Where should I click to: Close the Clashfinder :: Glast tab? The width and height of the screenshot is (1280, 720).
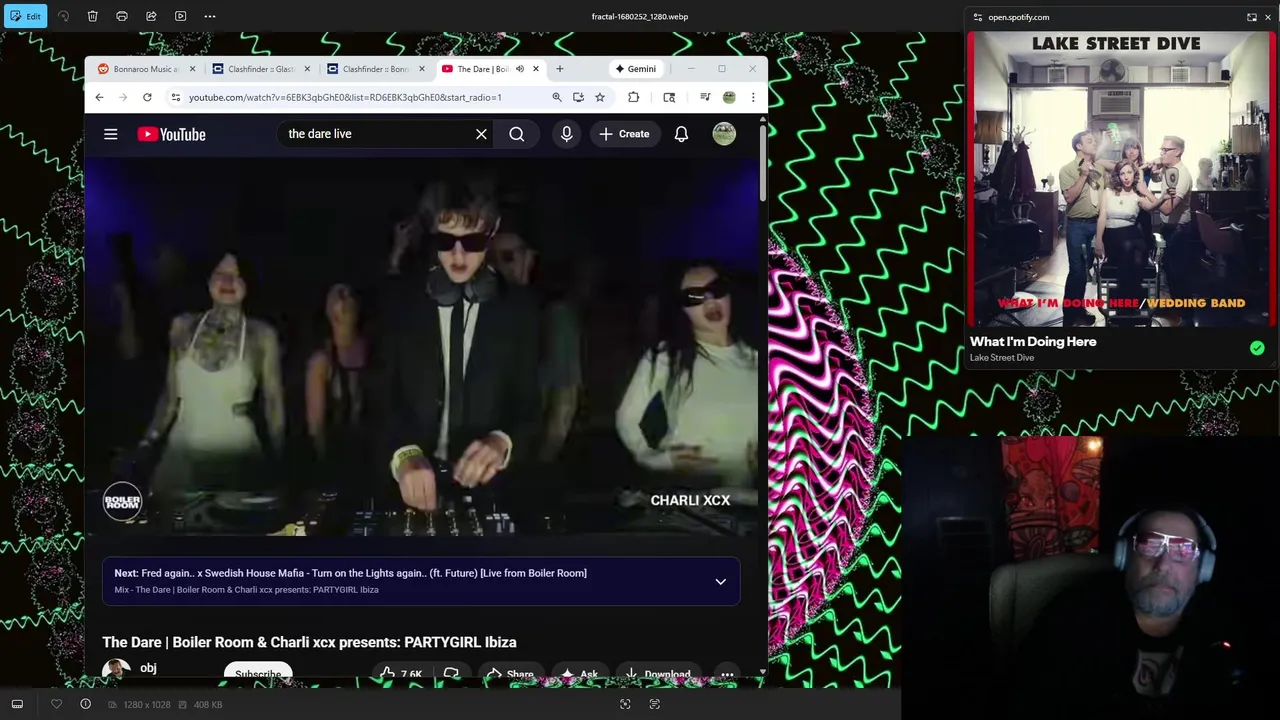pos(307,69)
